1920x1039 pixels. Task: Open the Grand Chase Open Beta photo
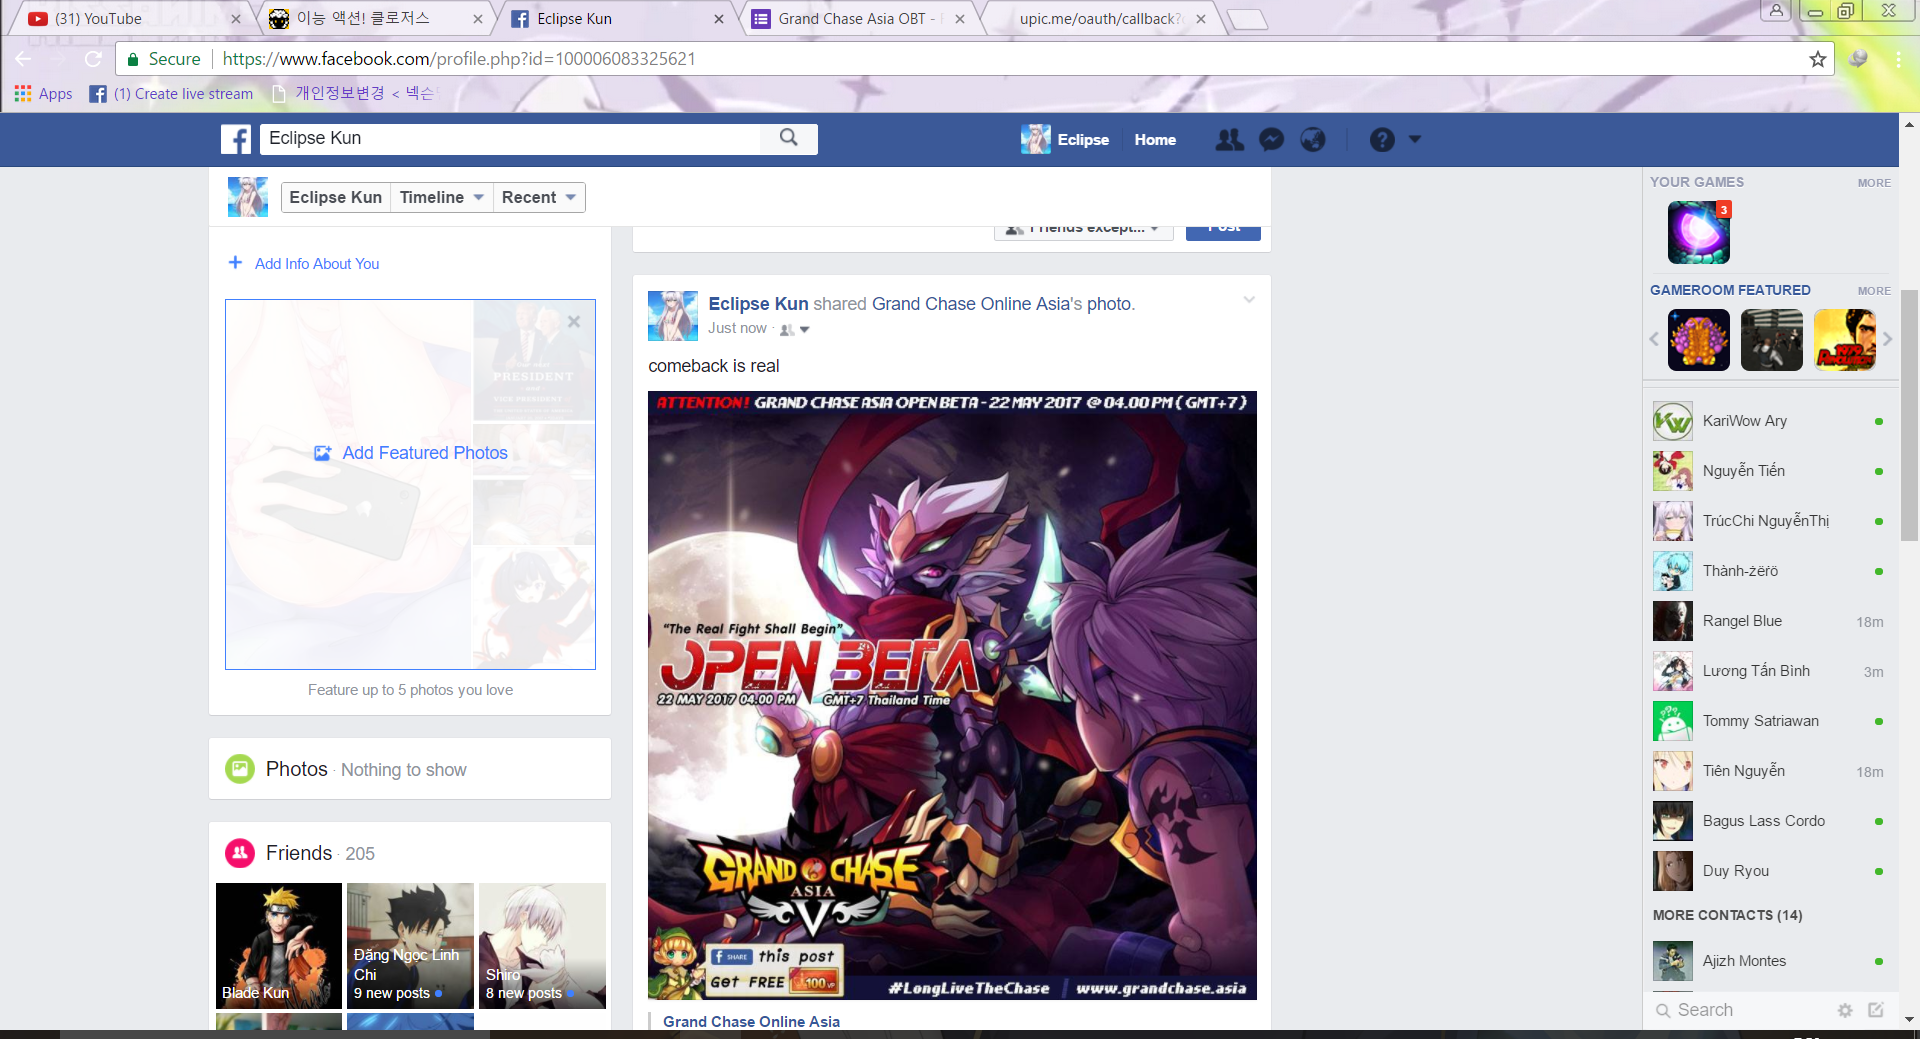(x=952, y=695)
